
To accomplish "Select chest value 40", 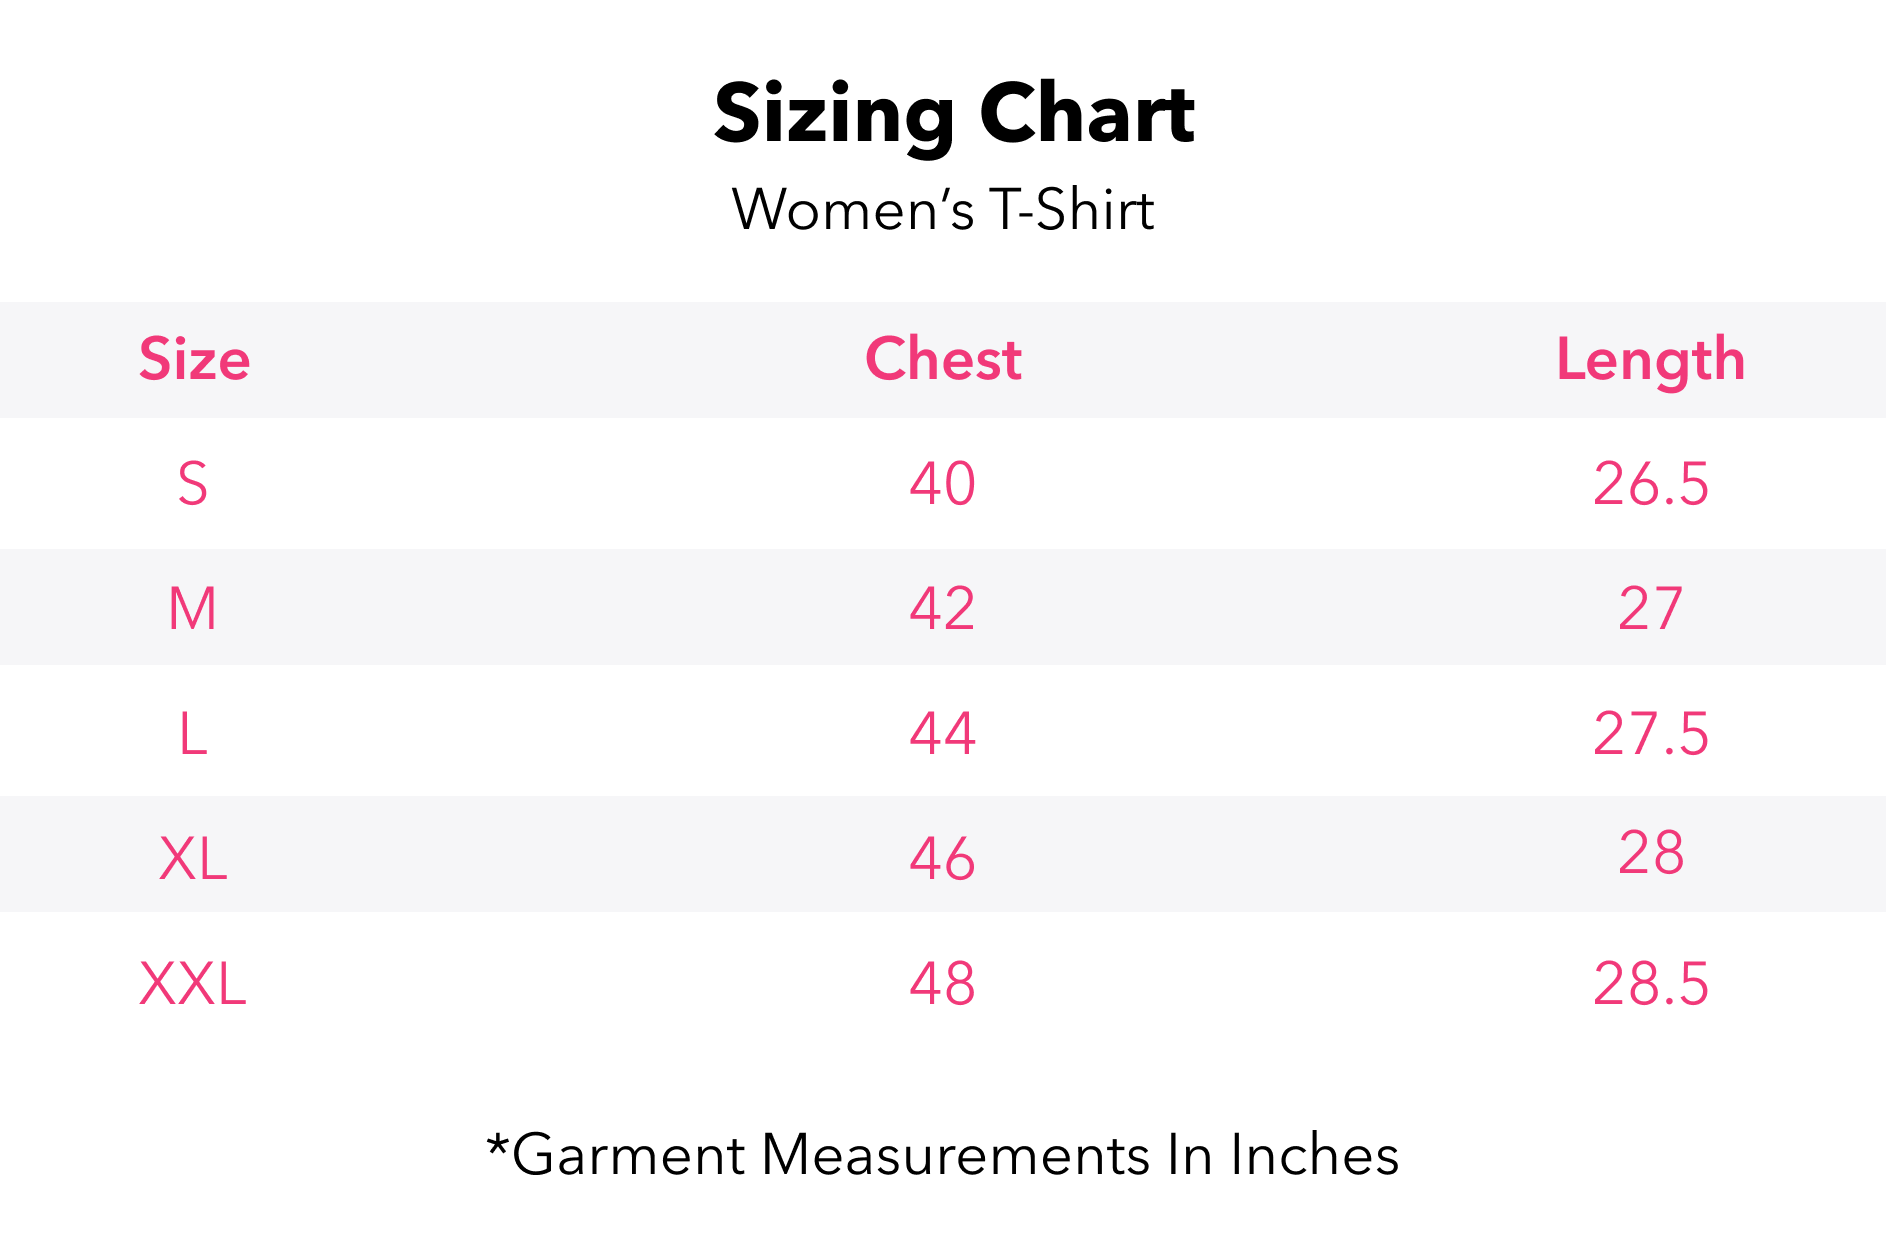I will coord(942,484).
